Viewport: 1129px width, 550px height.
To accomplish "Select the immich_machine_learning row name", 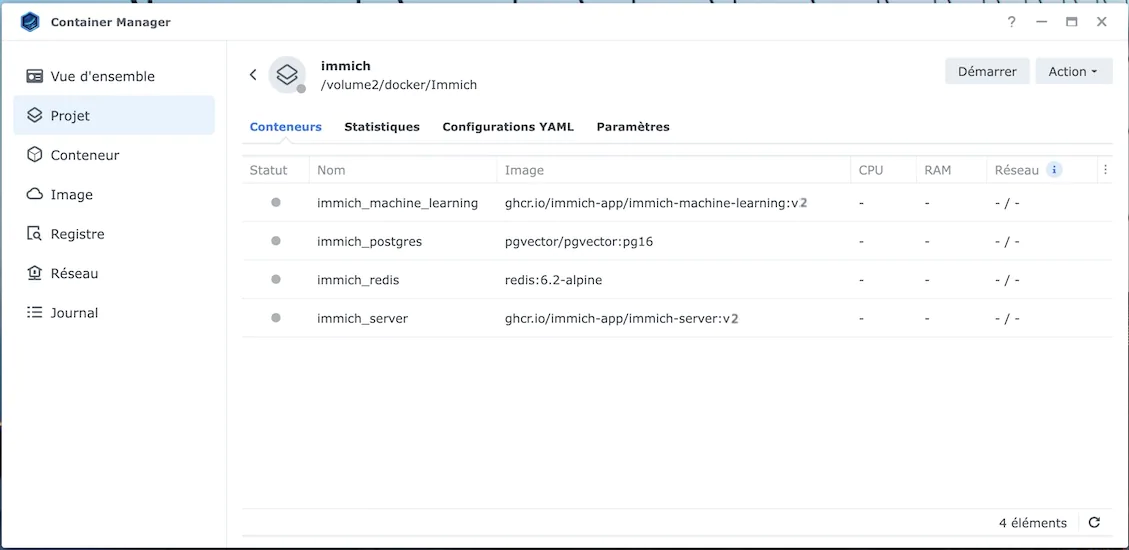I will click(x=397, y=203).
